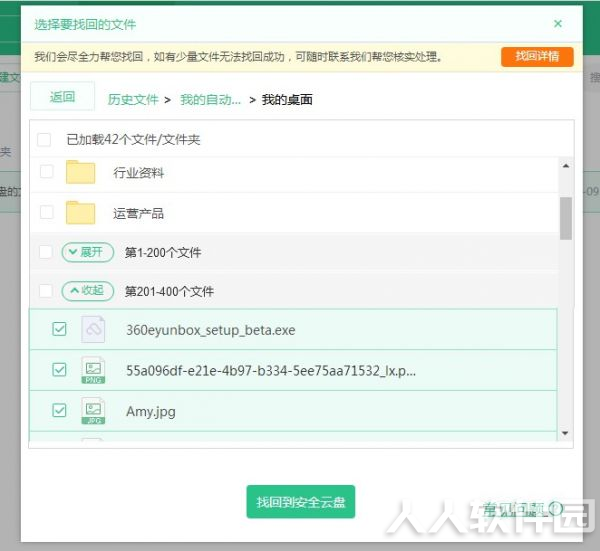600x551 pixels.
Task: Click the 找回到安全云盘 green button
Action: click(x=301, y=502)
